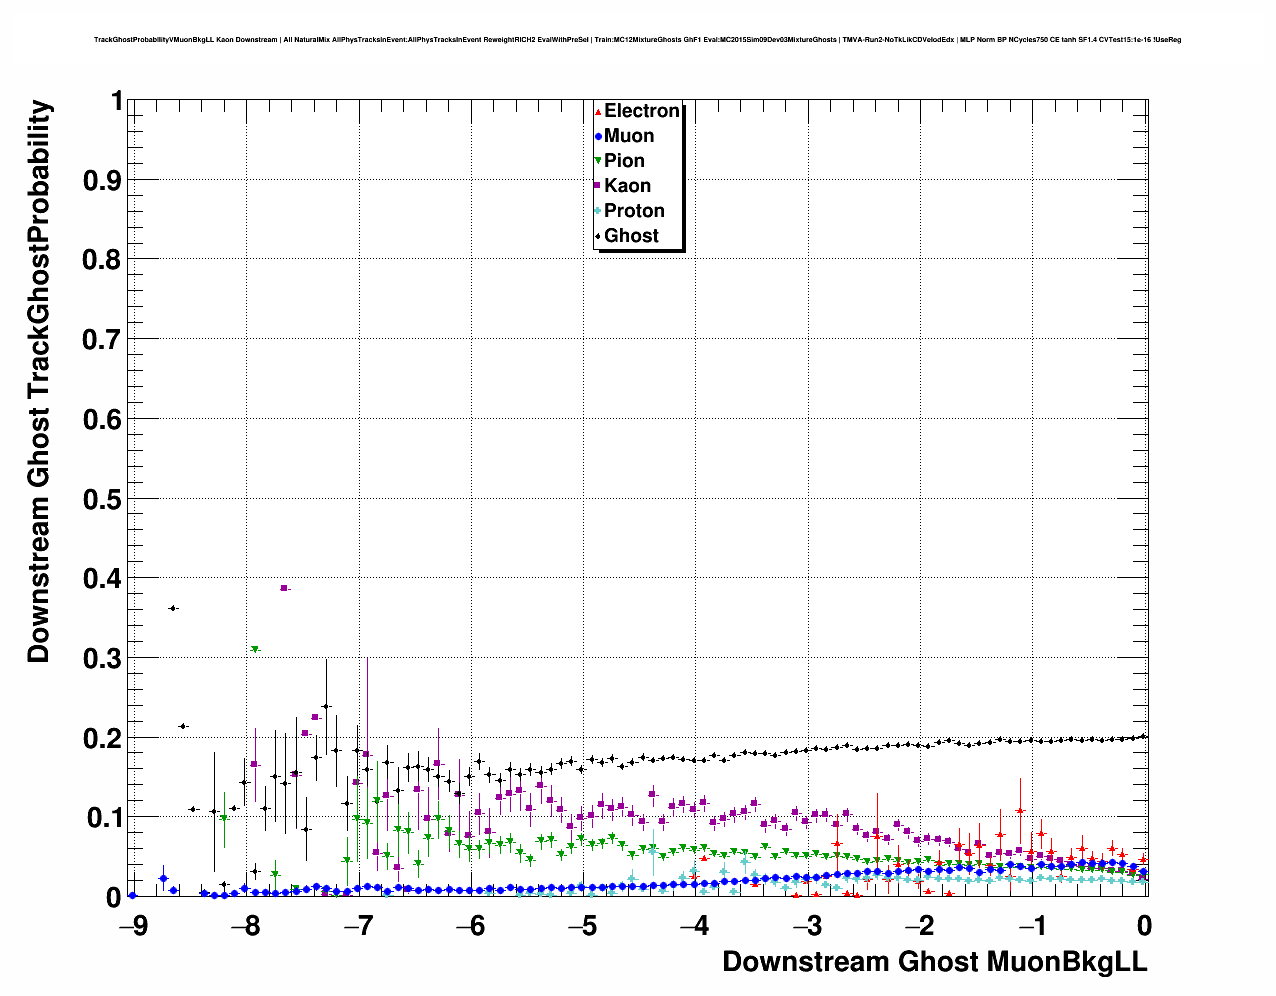Click the red triangle Electron marker in legend
The image size is (1276, 996).
(598, 111)
